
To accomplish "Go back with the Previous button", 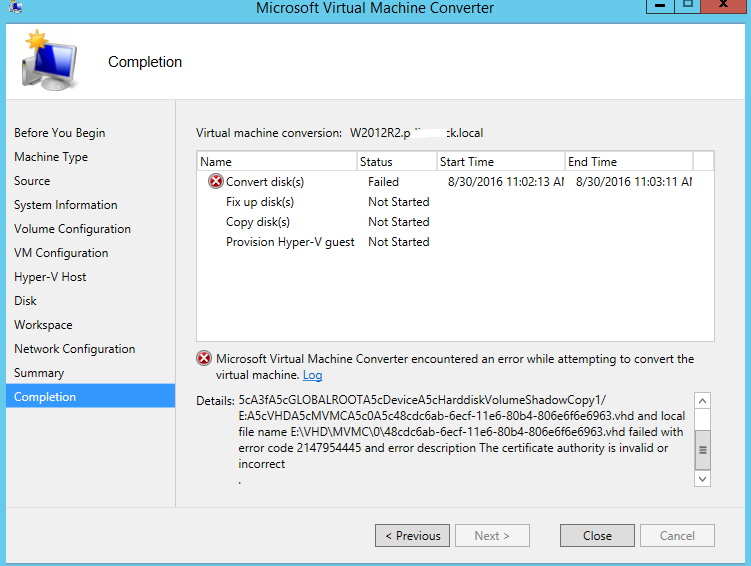I will (x=412, y=535).
